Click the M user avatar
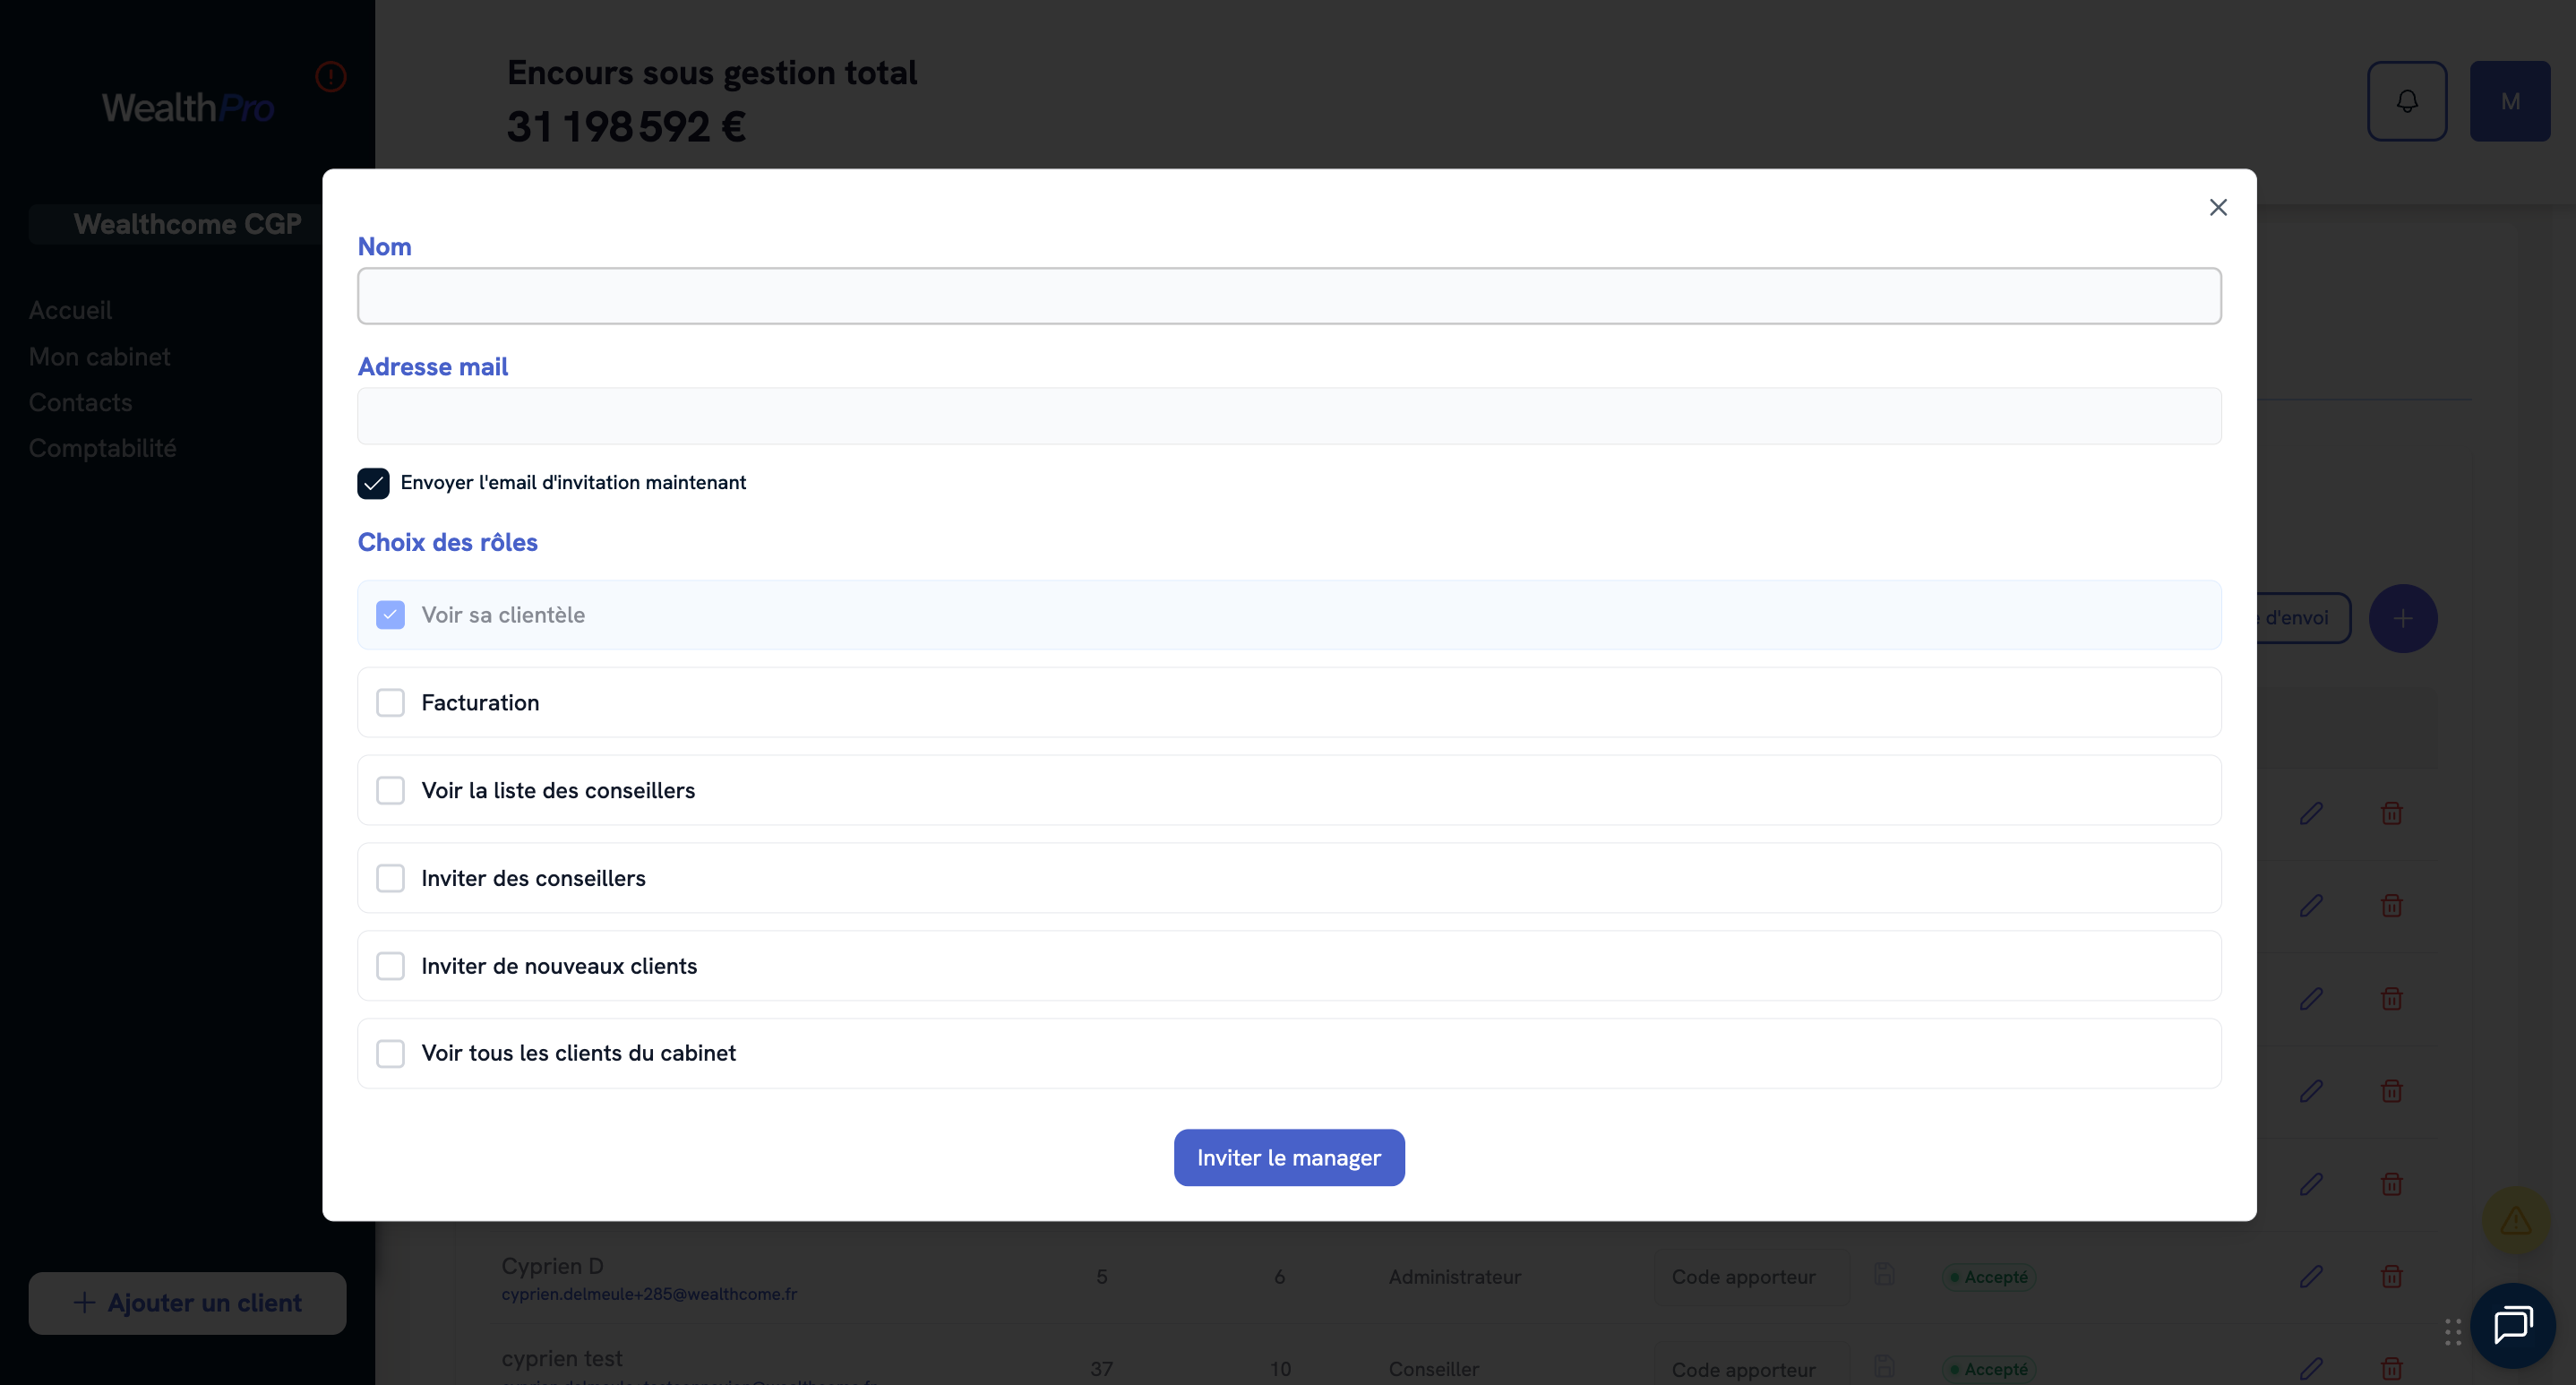 [2509, 101]
